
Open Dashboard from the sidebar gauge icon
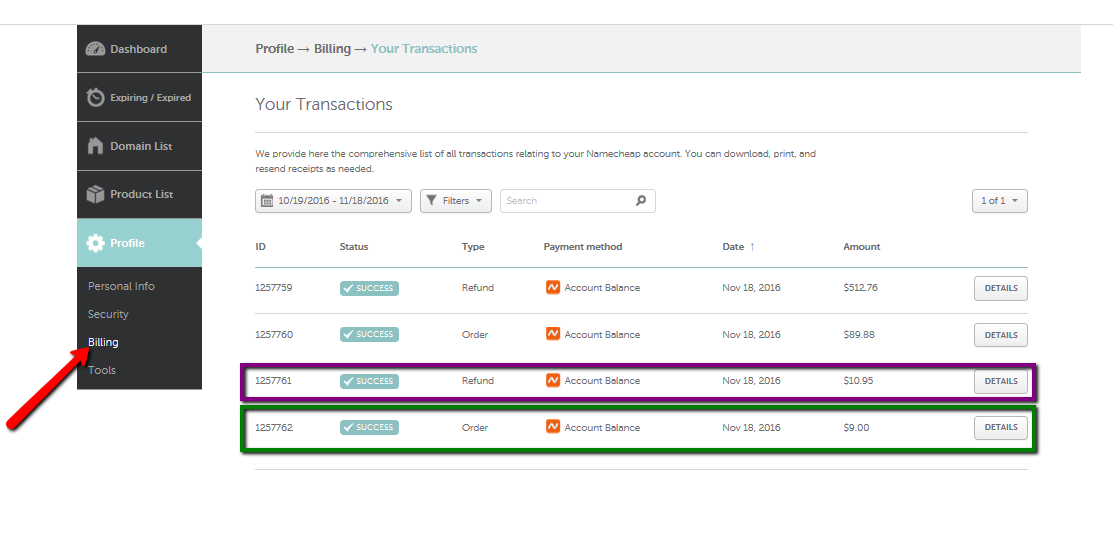coord(95,49)
